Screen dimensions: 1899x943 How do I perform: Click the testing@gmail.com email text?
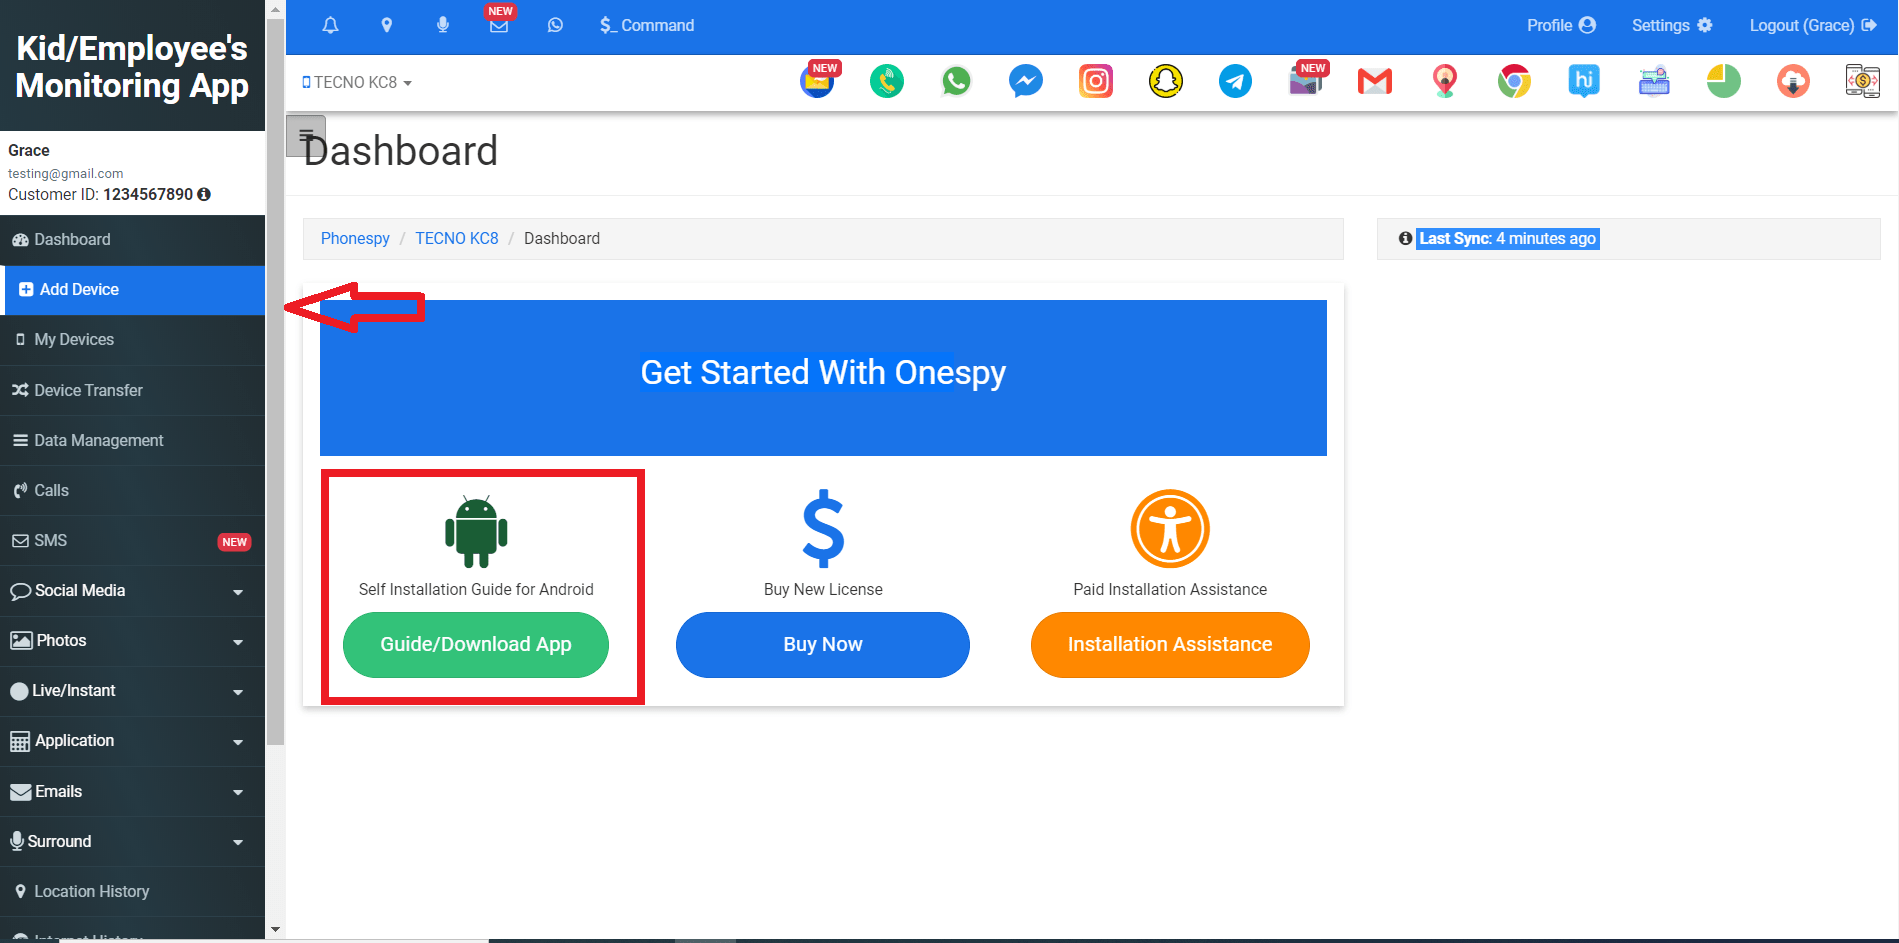66,173
